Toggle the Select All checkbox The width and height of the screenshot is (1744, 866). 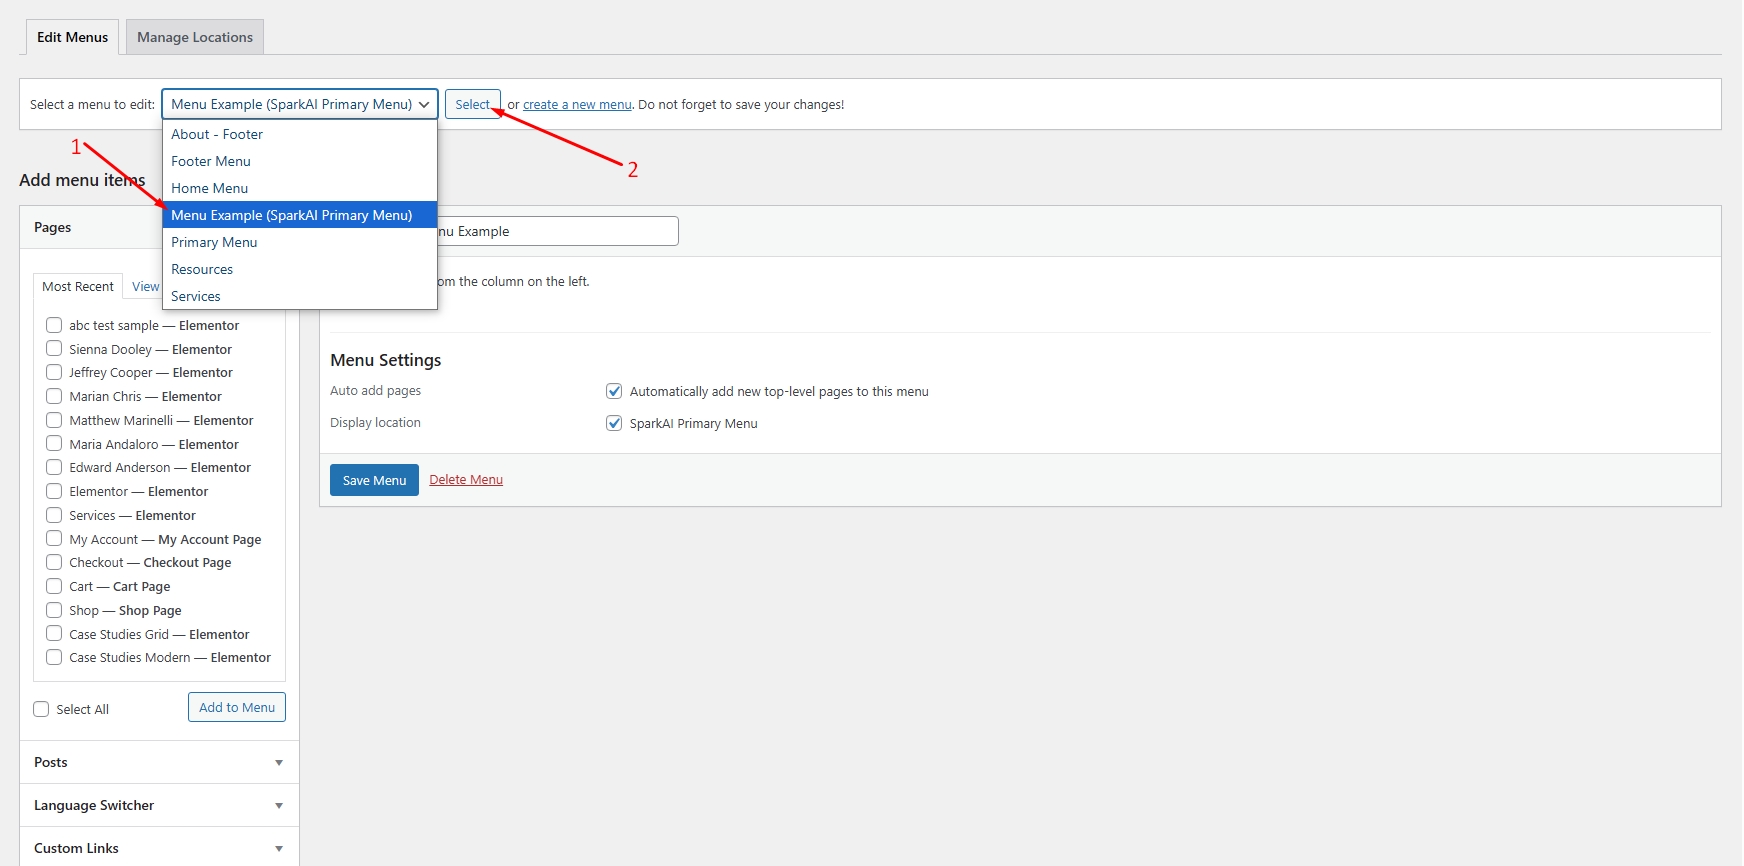(41, 709)
